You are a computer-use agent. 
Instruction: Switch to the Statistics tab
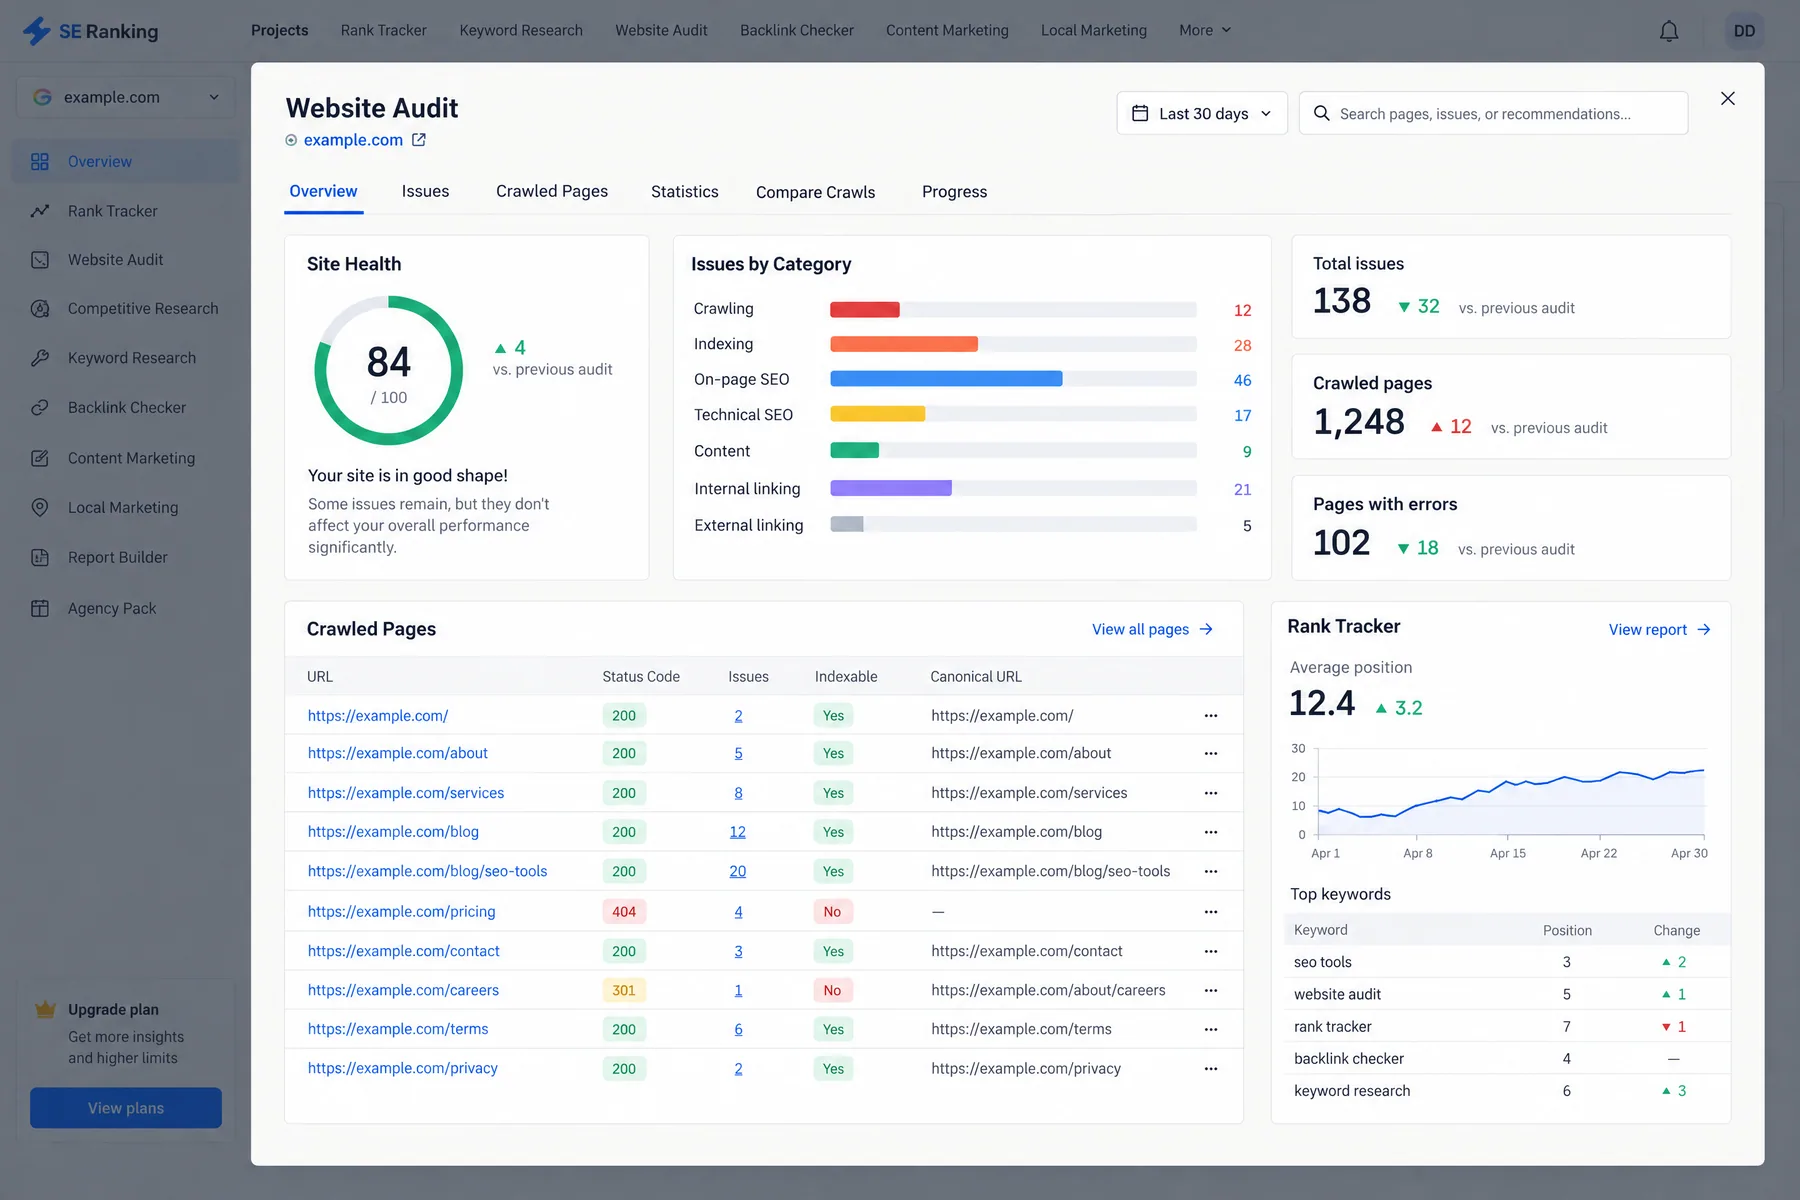[685, 192]
